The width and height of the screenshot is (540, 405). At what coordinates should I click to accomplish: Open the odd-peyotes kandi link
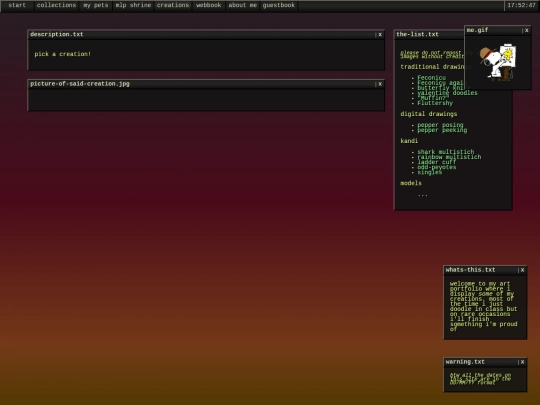(437, 167)
